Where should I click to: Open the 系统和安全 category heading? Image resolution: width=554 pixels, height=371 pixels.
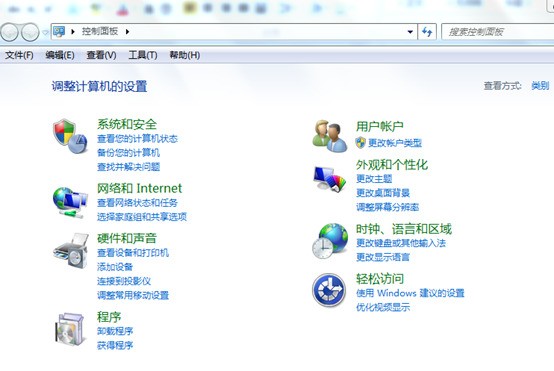[x=127, y=124]
